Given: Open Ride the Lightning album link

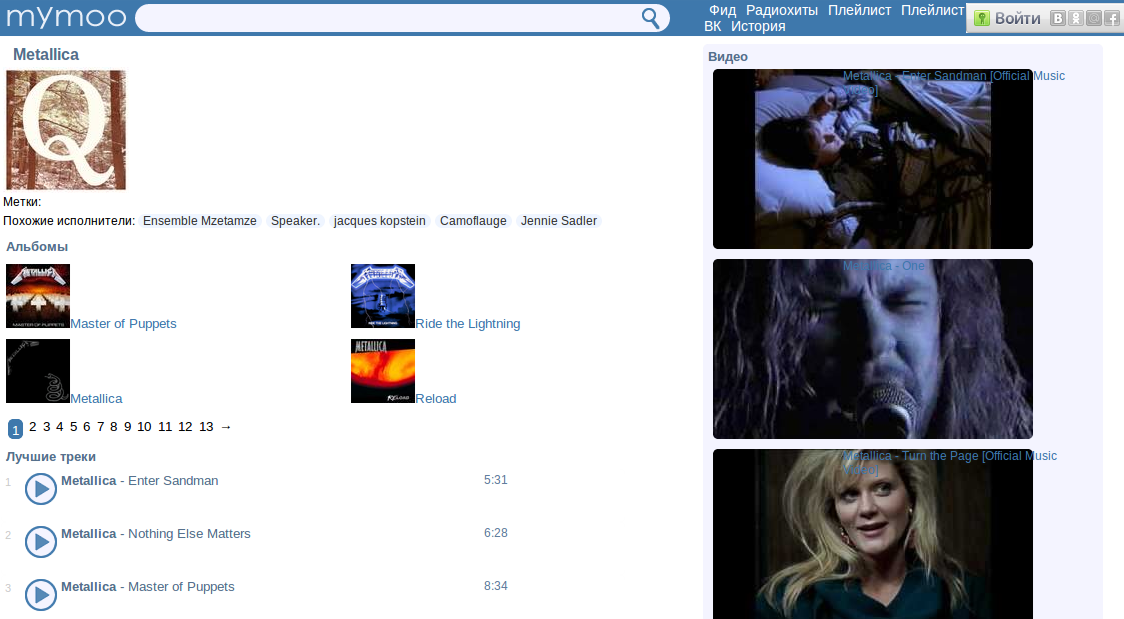Looking at the screenshot, I should coord(468,324).
